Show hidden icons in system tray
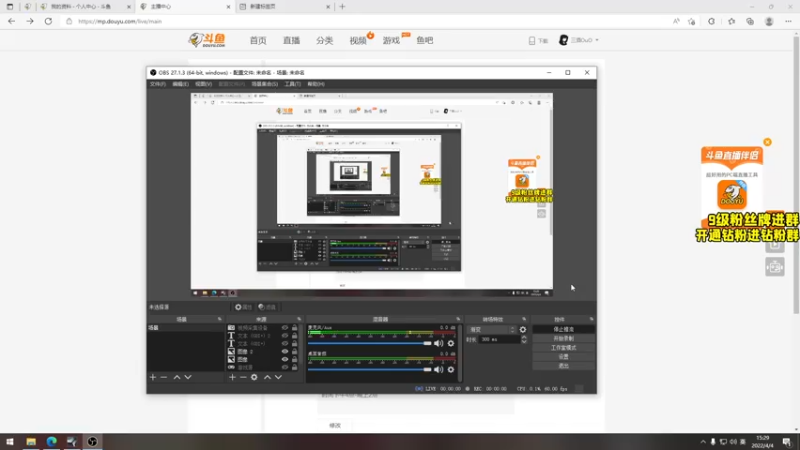Viewport: 800px width, 450px height. tap(703, 442)
